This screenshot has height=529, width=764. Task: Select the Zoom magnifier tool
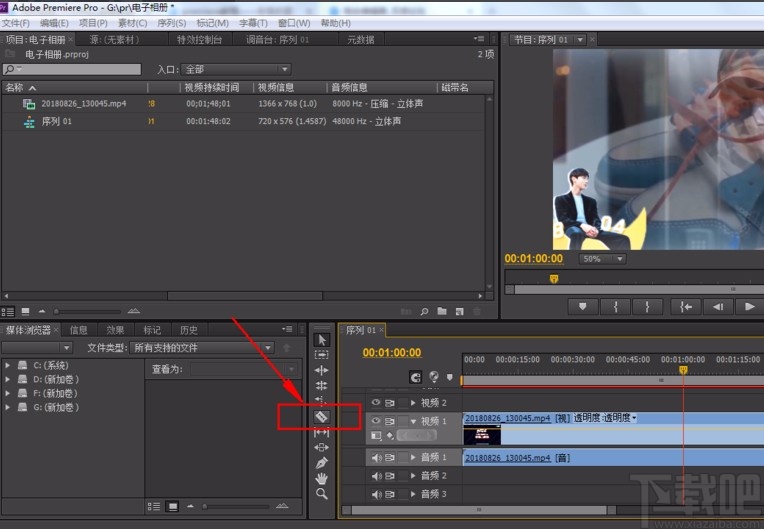click(321, 494)
